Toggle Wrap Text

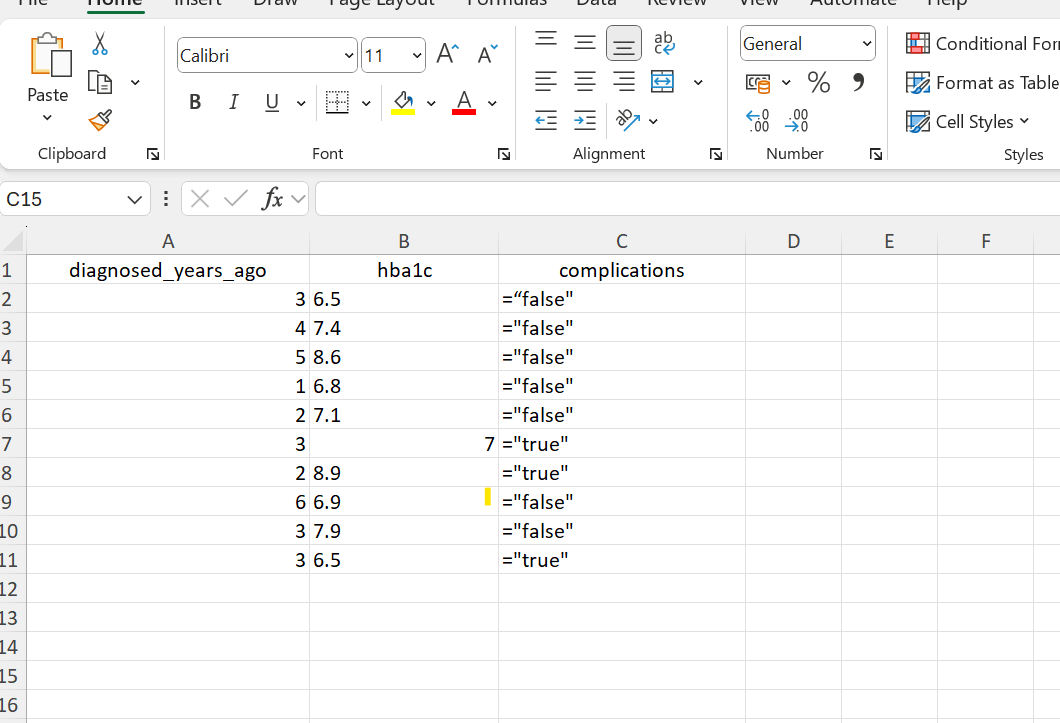(664, 43)
